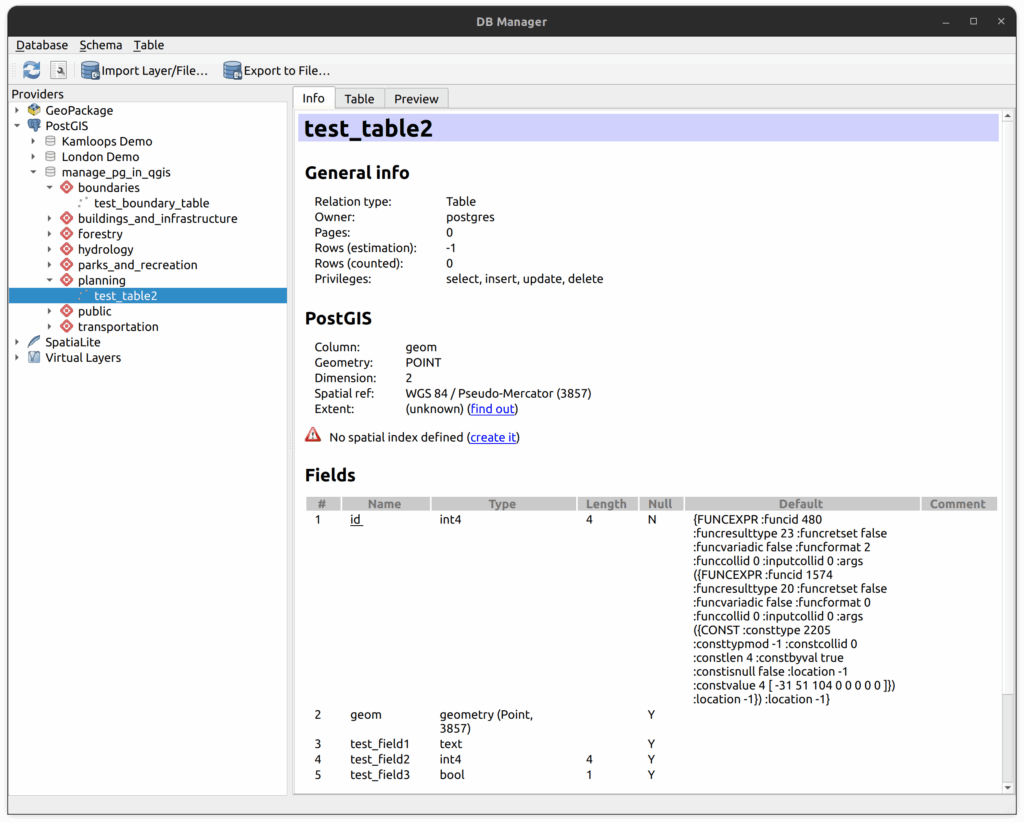This screenshot has height=822, width=1024.
Task: Select test_boundary_table in the tree
Action: pyautogui.click(x=151, y=203)
